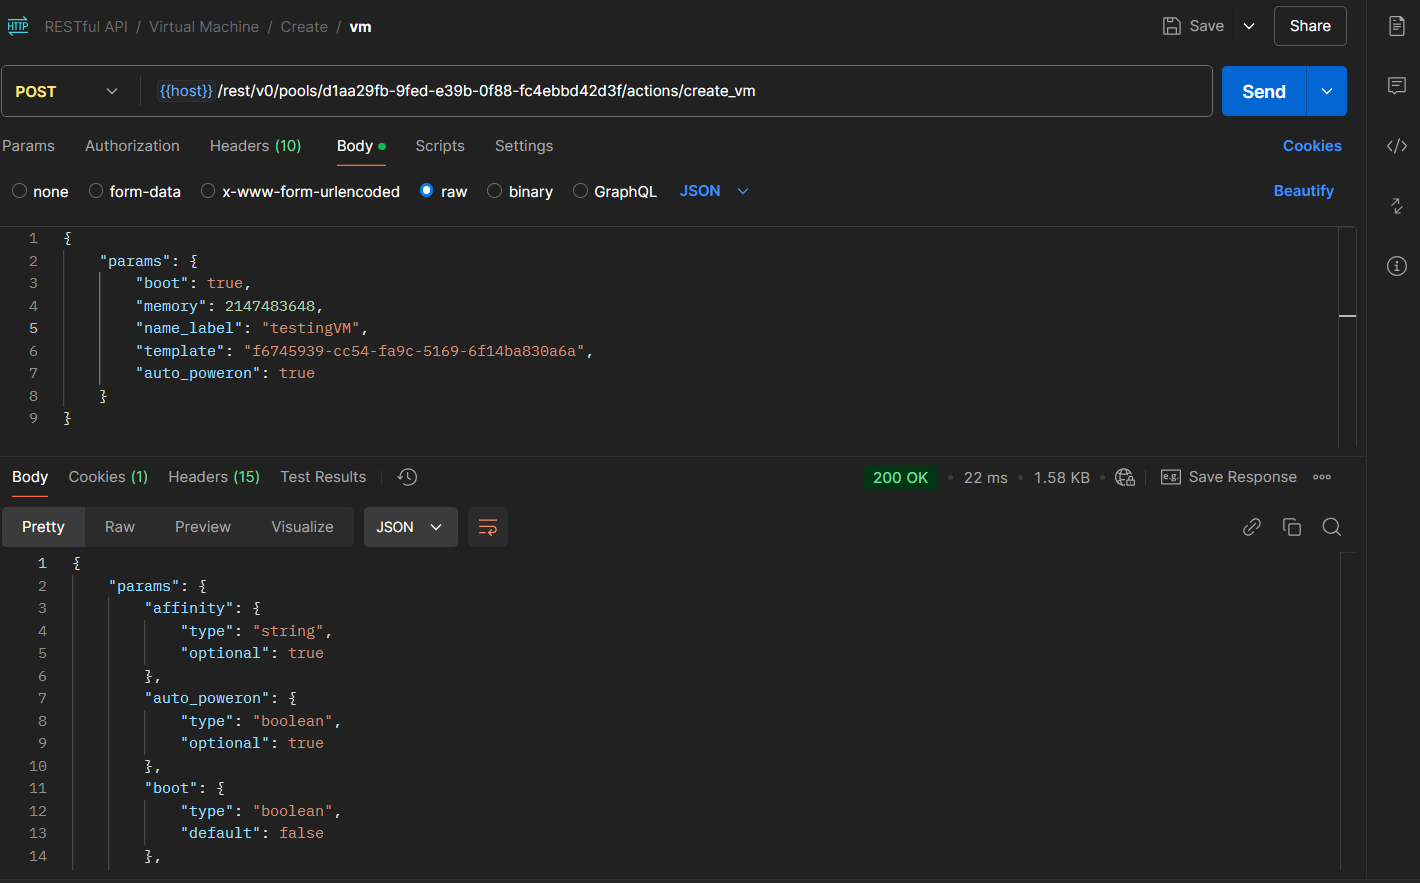Click the Save floppy disk icon

(x=1172, y=26)
